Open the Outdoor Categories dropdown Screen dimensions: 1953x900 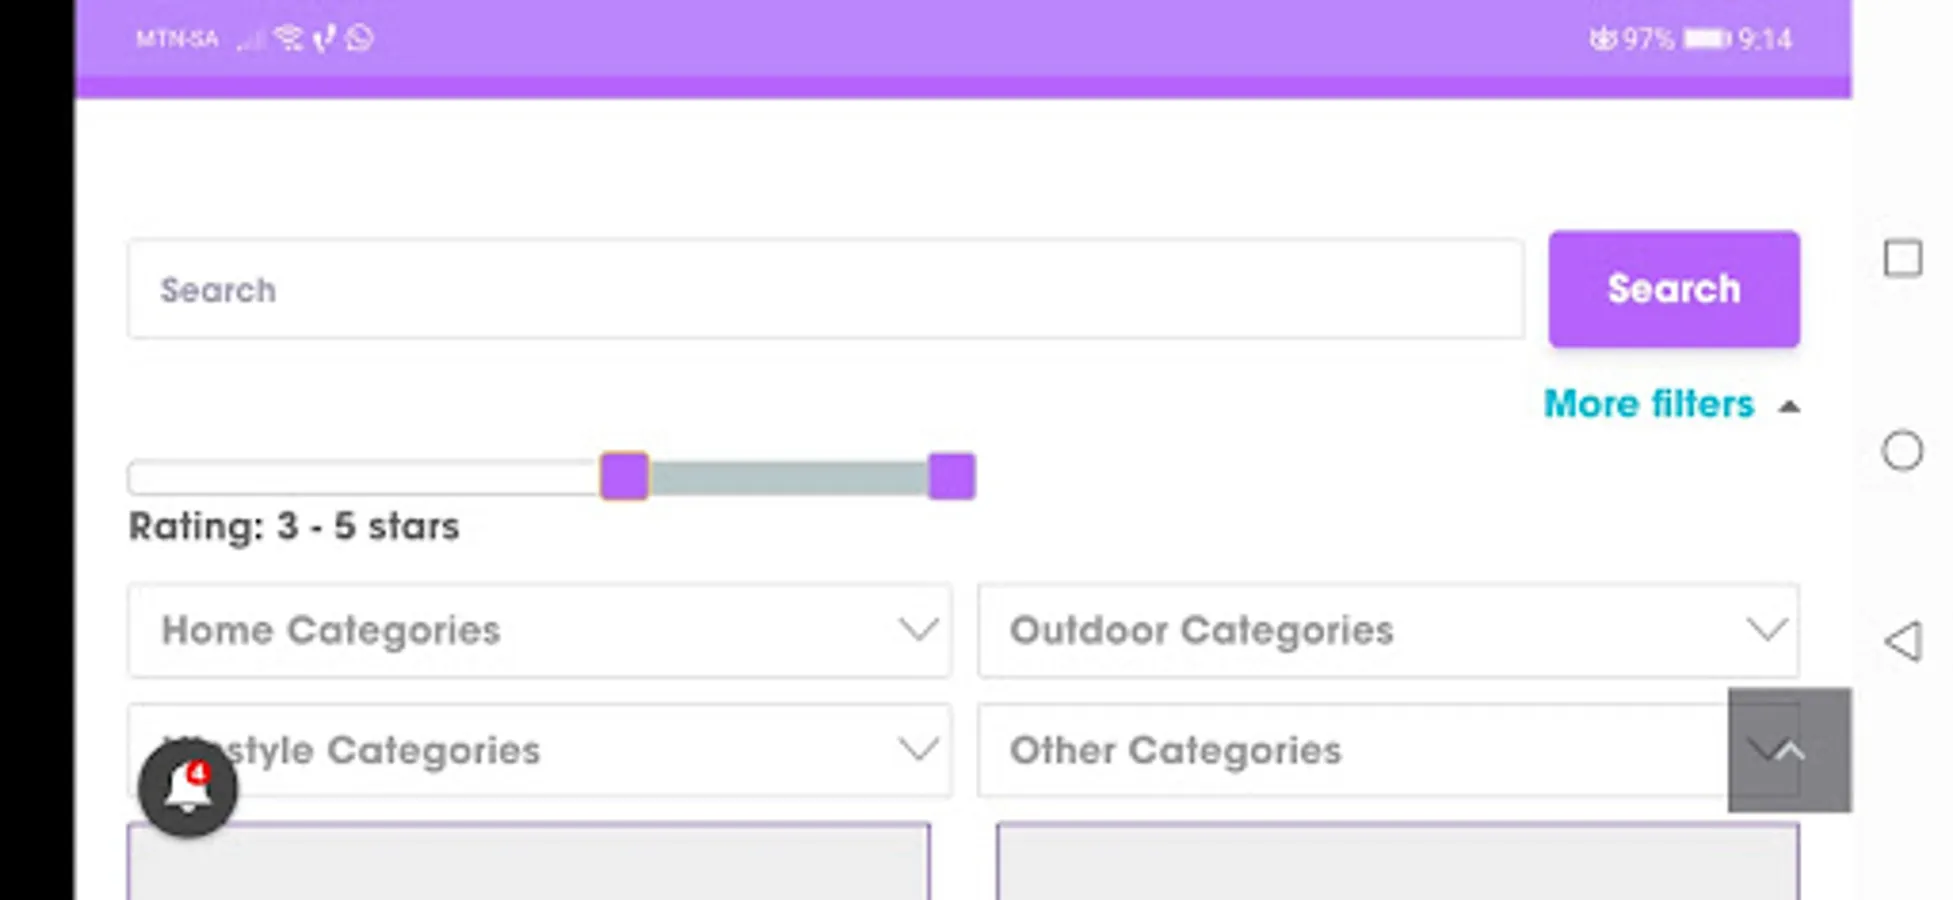click(1388, 630)
